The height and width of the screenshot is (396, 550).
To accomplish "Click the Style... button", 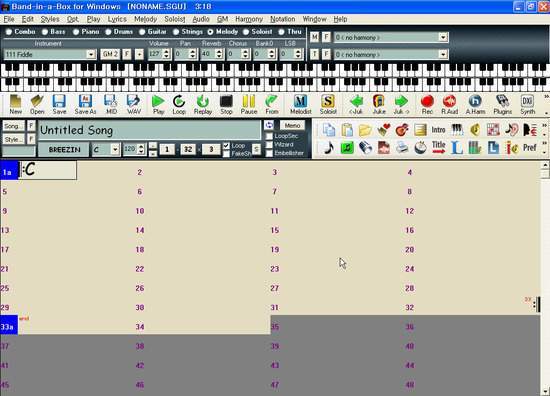I will point(14,139).
